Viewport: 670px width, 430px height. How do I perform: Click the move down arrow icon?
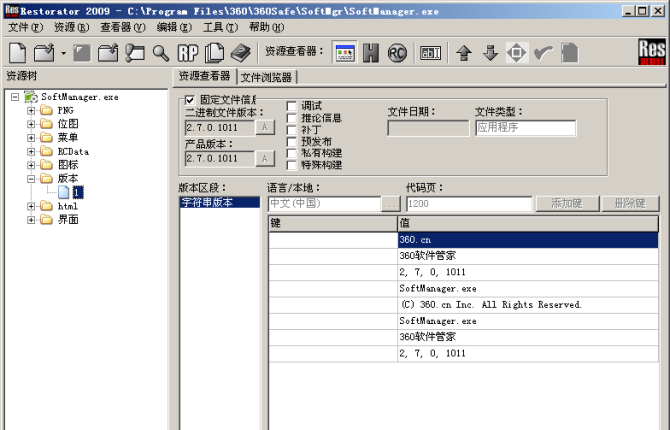(x=491, y=53)
